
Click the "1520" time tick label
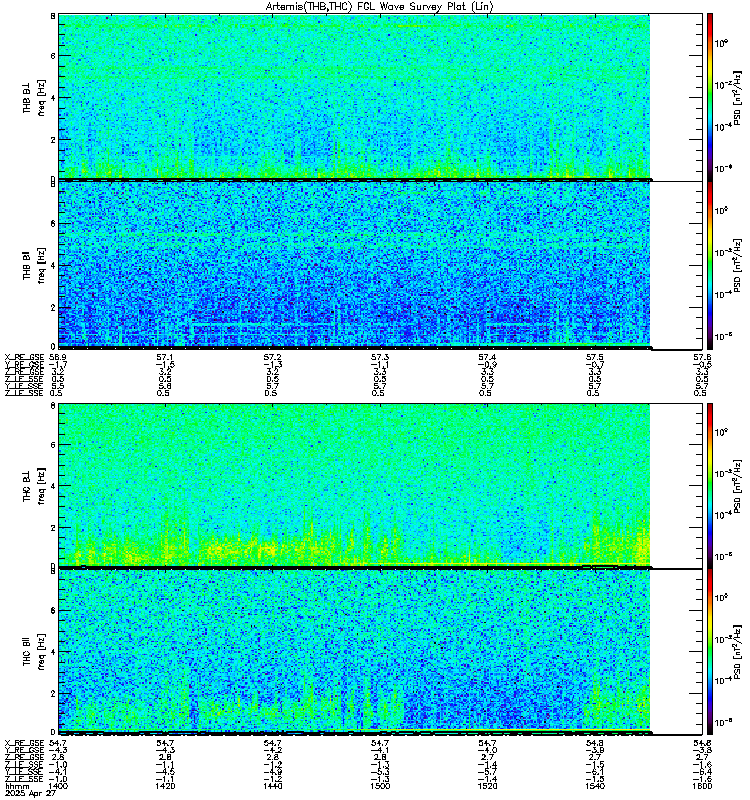[x=487, y=786]
